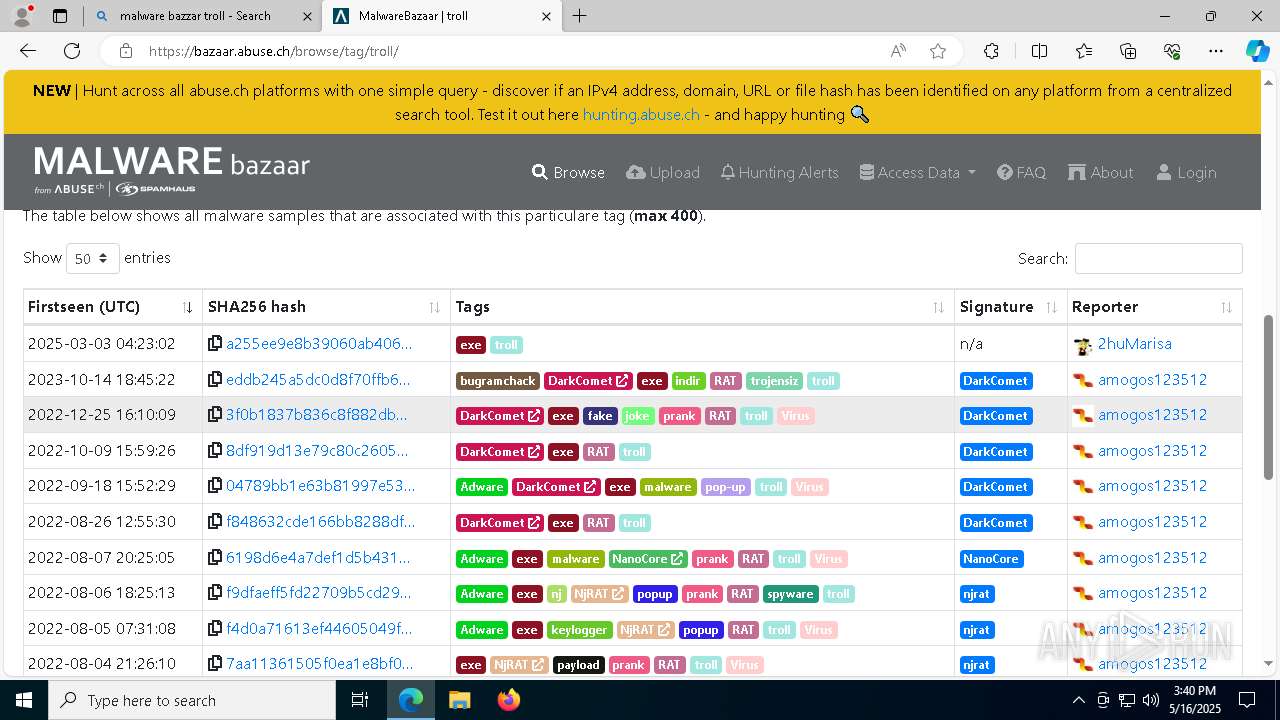The height and width of the screenshot is (720, 1280).
Task: Click keylogger tag in 2022-08-05 row
Action: [x=579, y=630]
